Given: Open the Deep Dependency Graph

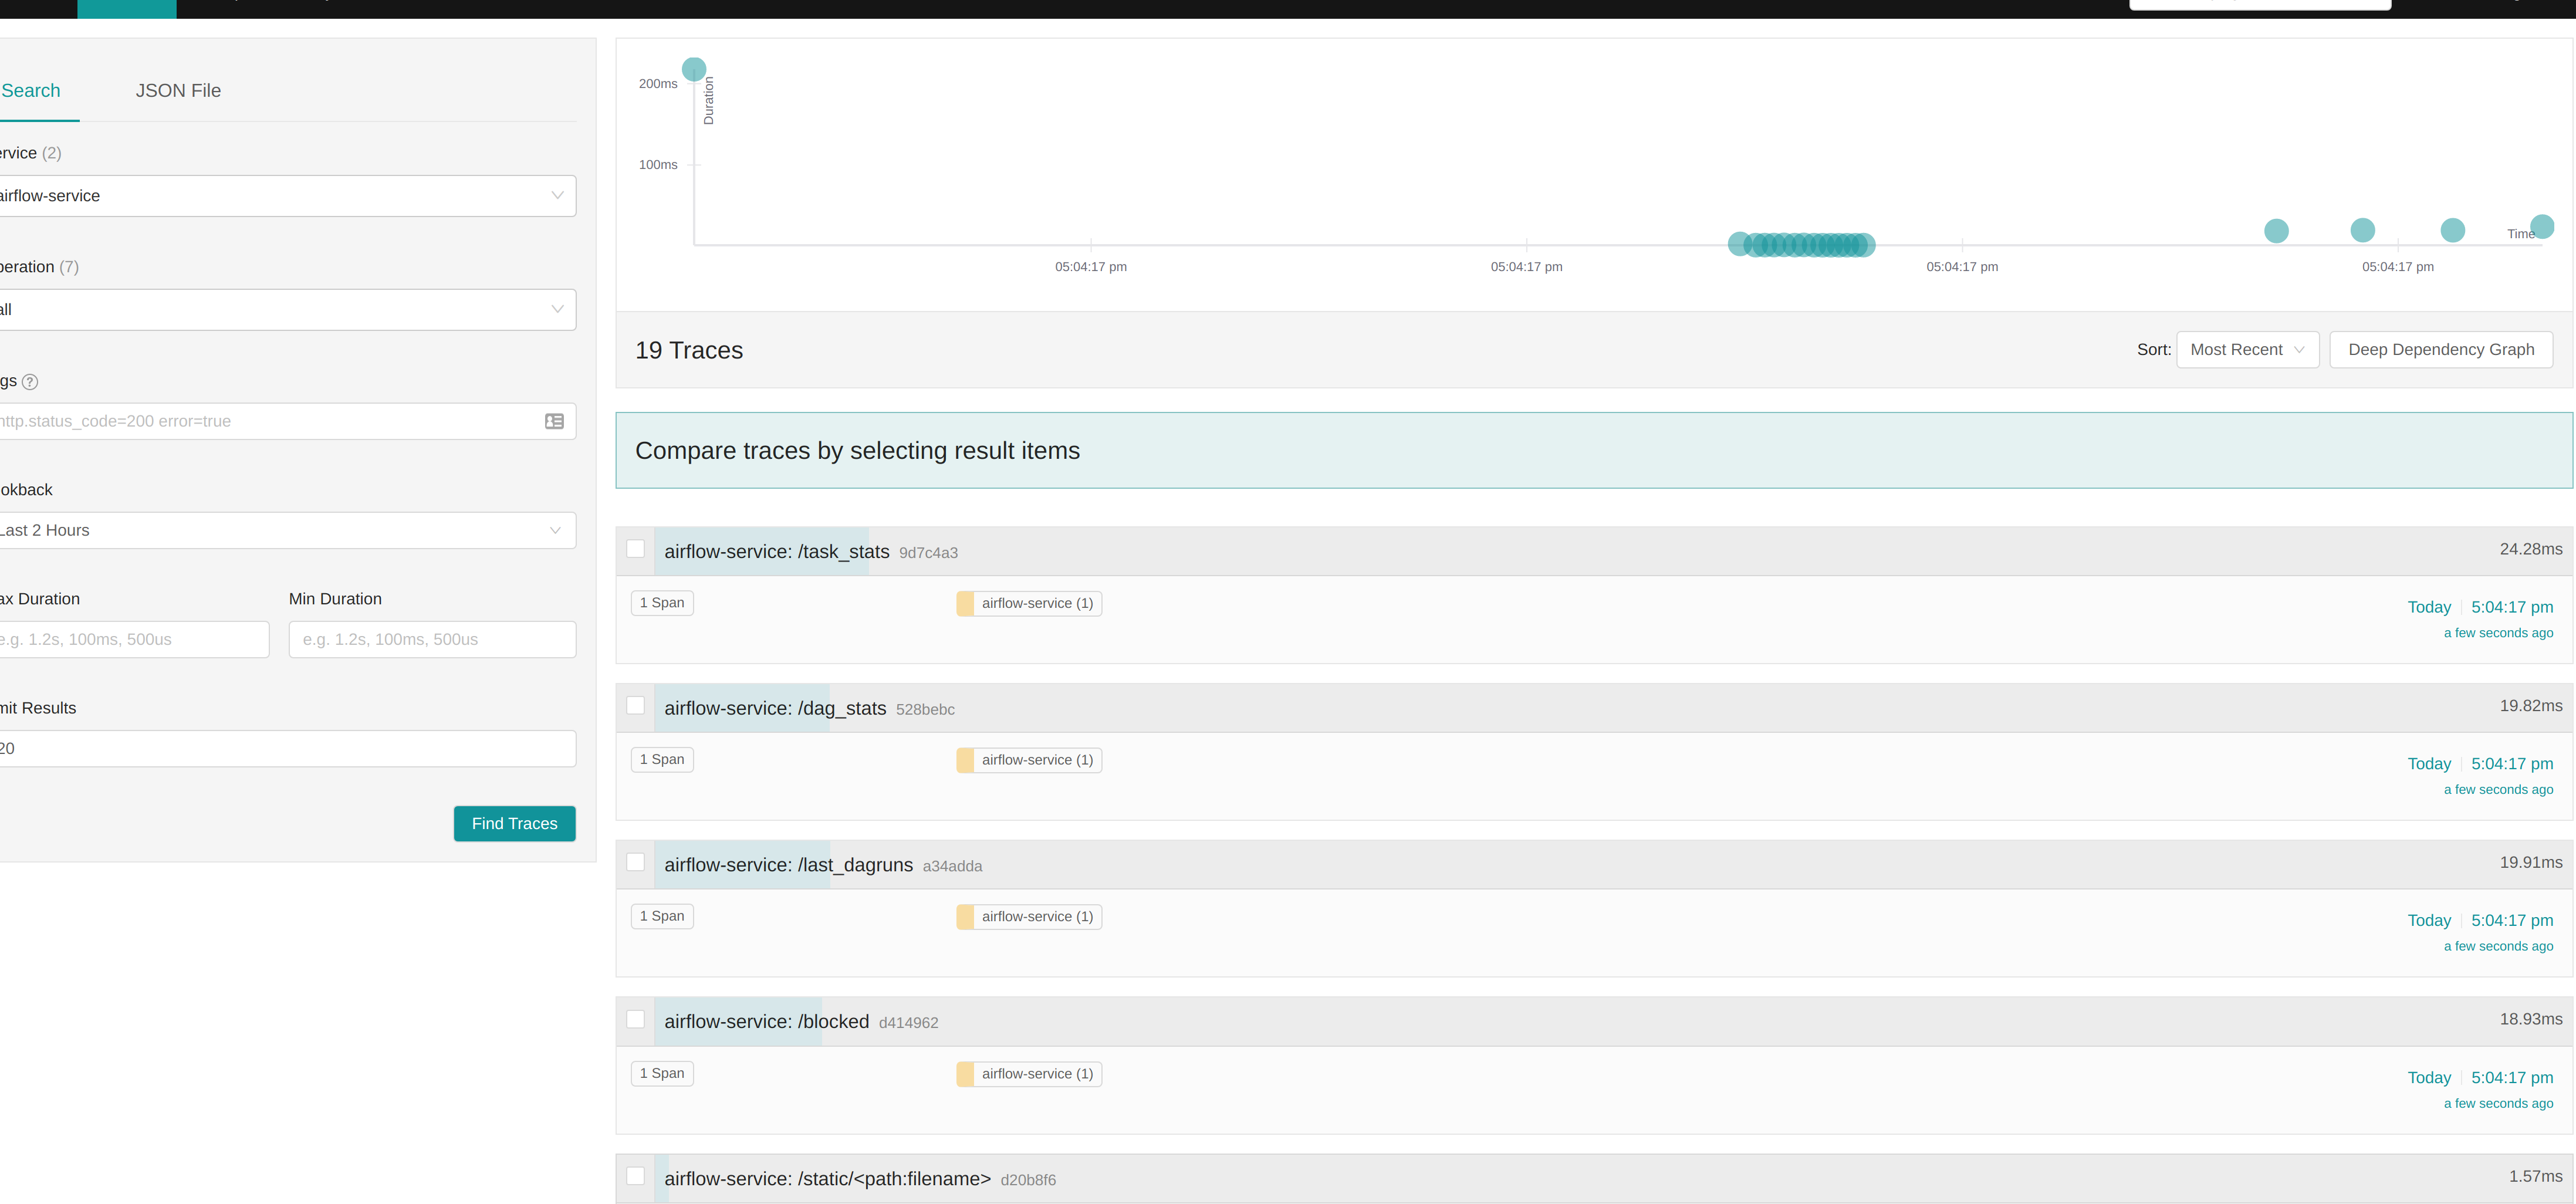Looking at the screenshot, I should pyautogui.click(x=2440, y=350).
